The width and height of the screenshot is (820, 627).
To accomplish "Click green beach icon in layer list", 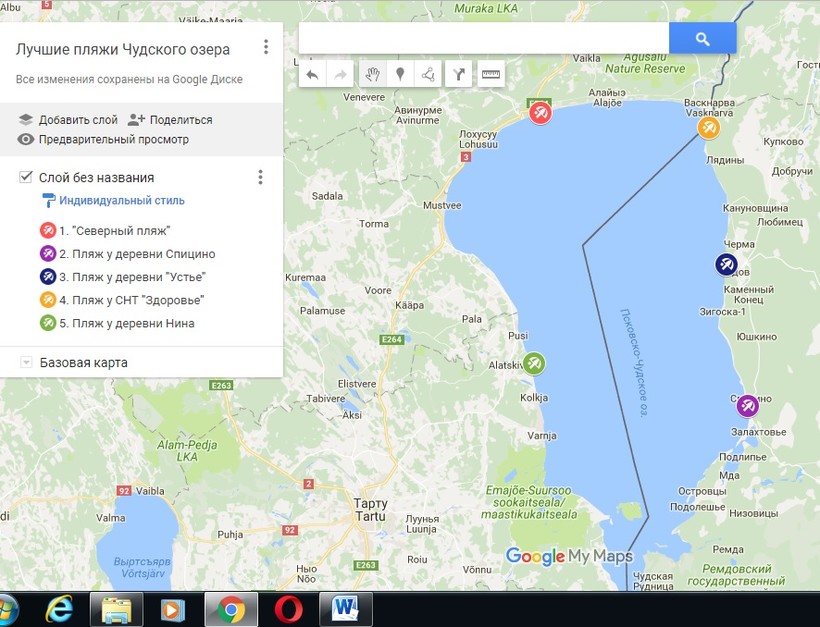I will [48, 323].
